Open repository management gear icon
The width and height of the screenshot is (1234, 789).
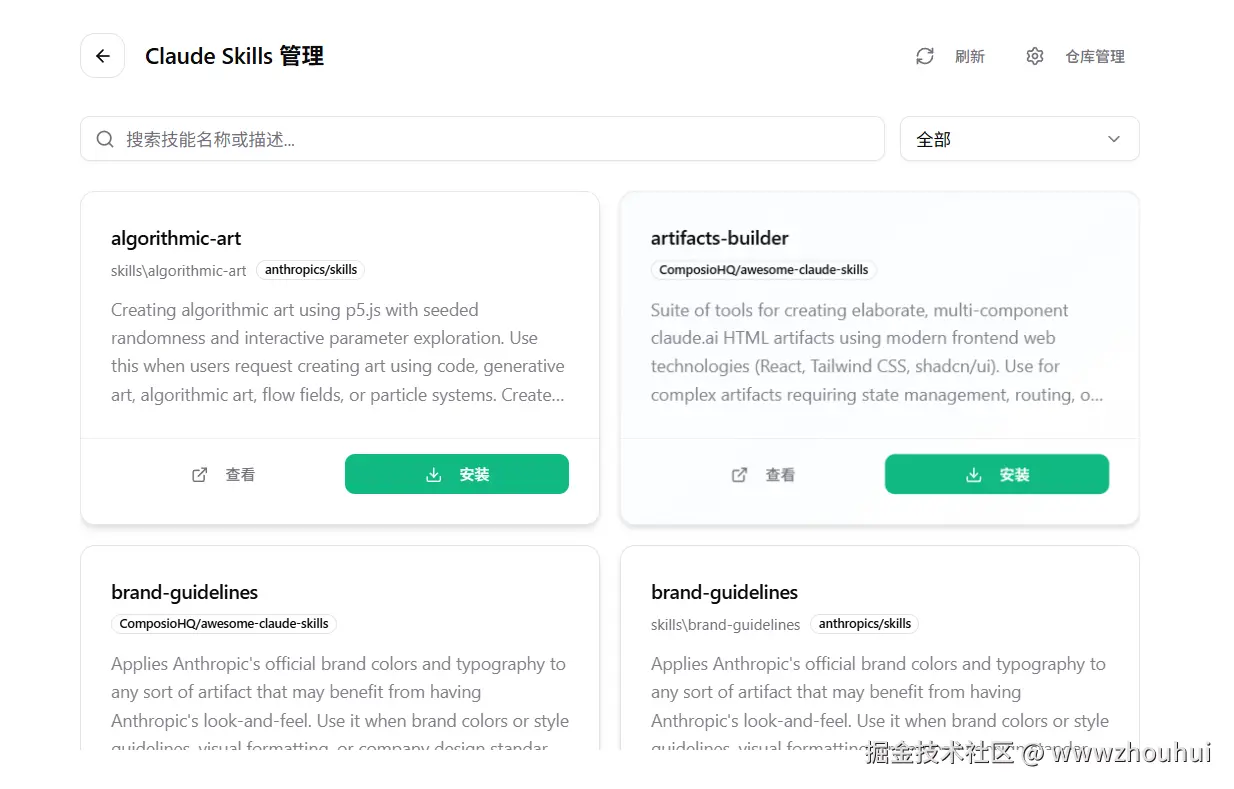(x=1035, y=56)
